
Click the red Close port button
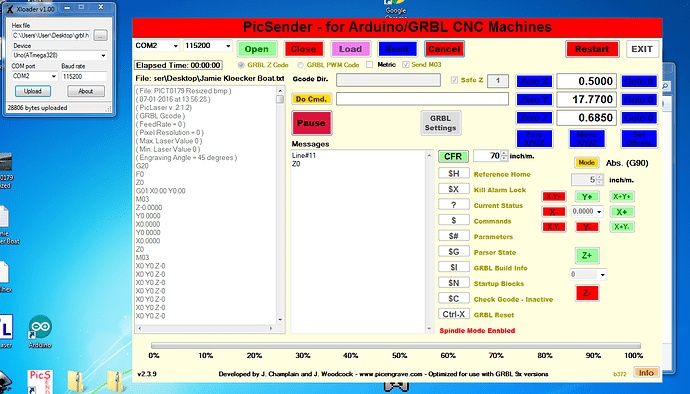click(x=304, y=49)
